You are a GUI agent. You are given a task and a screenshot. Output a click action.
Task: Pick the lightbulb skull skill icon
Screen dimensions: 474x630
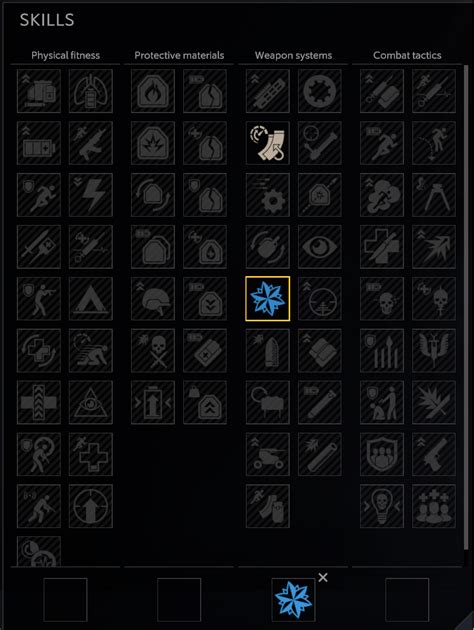pyautogui.click(x=382, y=506)
